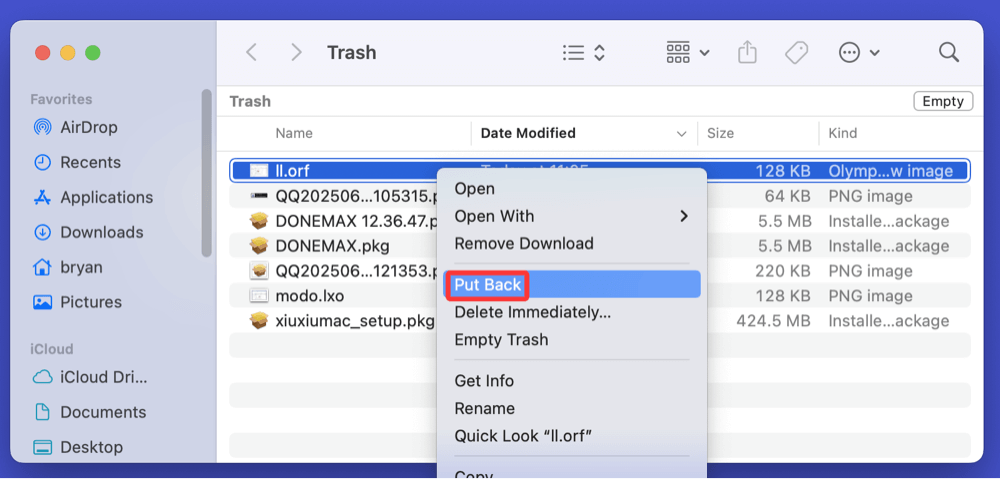This screenshot has height=479, width=1000.
Task: Go forward with the right chevron
Action: (x=296, y=52)
